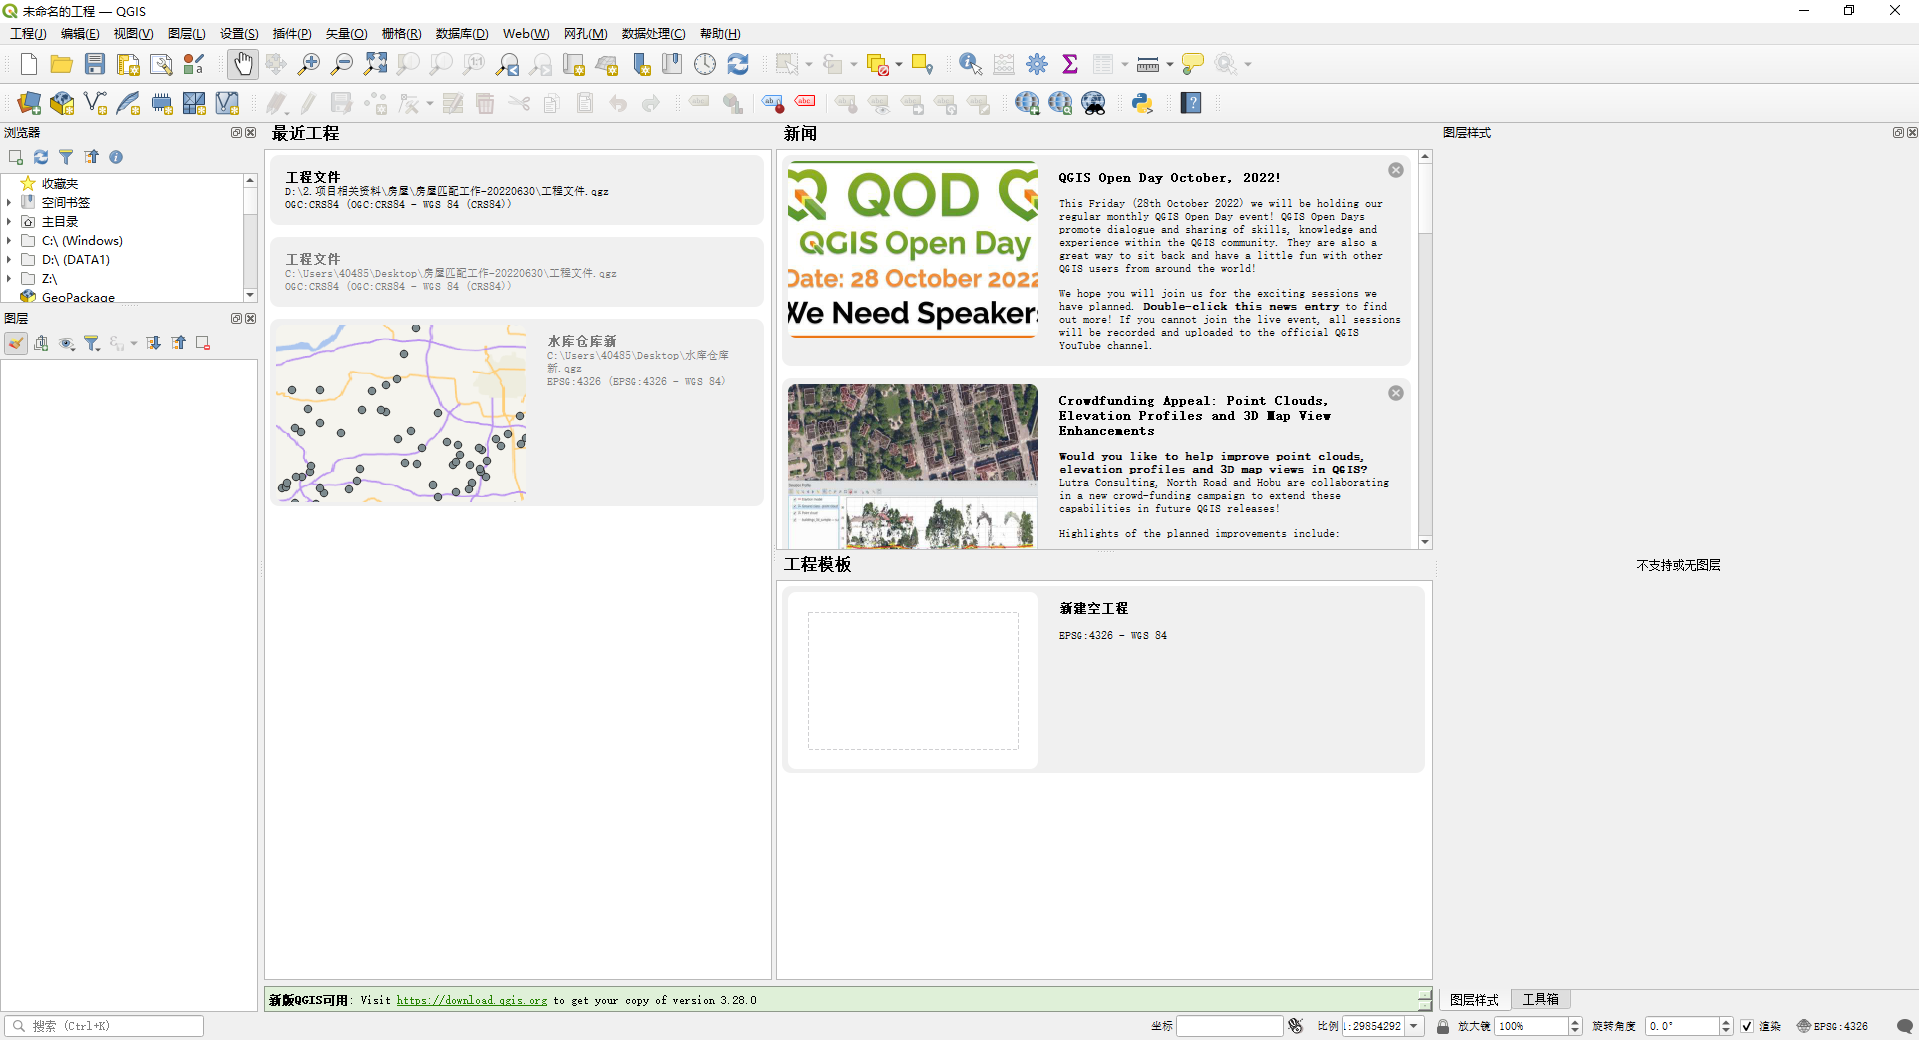Click the Statistical Summary sigma icon

(1070, 64)
